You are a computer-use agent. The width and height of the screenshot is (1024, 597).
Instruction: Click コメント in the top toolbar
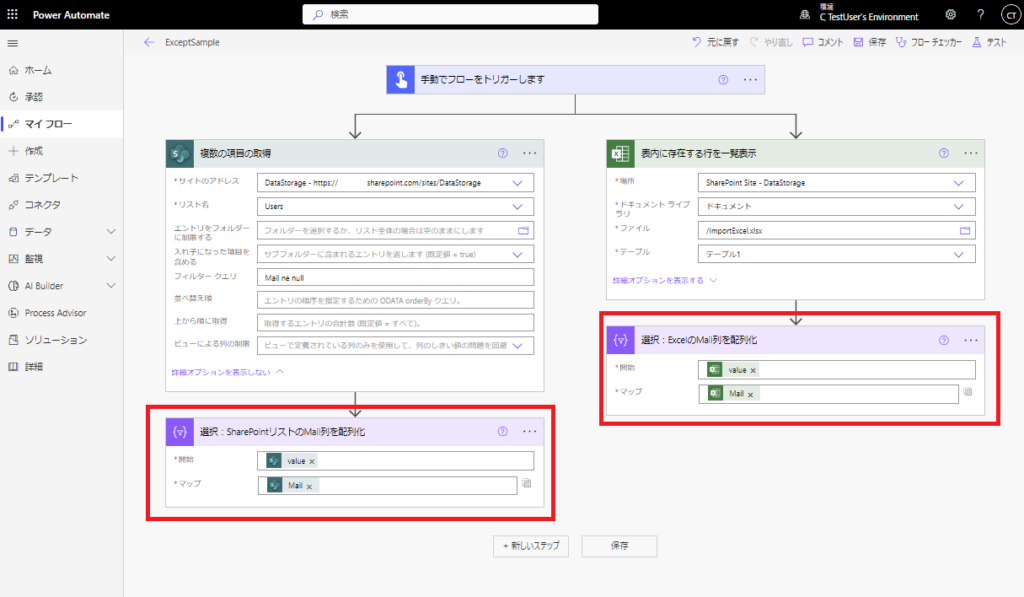pyautogui.click(x=823, y=42)
